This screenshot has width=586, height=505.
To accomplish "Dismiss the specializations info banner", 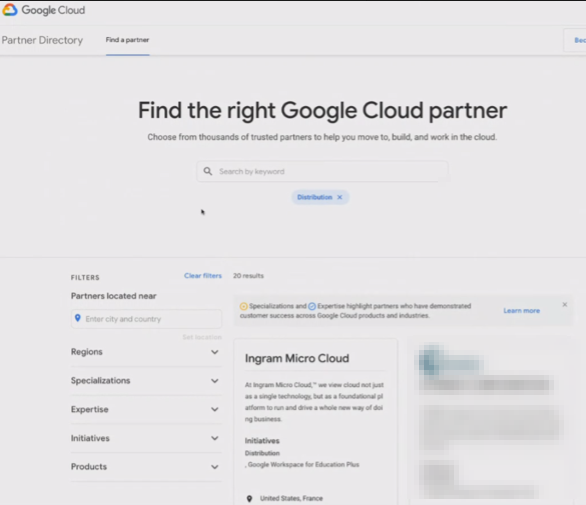I will coord(565,305).
